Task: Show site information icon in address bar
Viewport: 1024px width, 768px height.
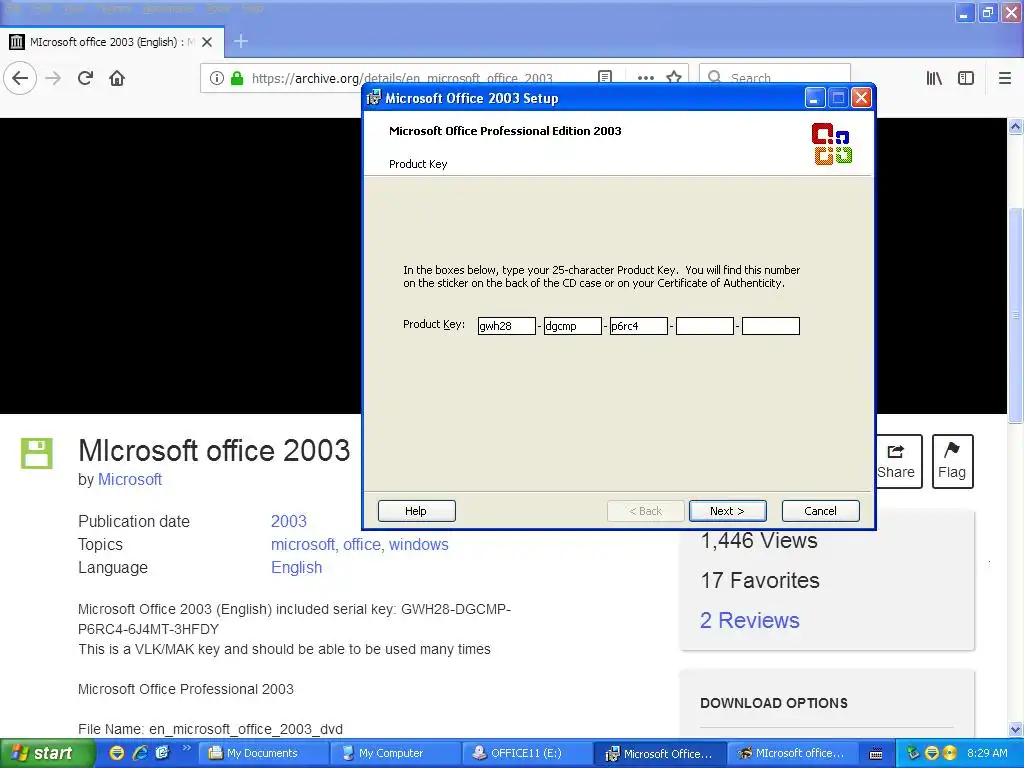Action: pyautogui.click(x=217, y=78)
